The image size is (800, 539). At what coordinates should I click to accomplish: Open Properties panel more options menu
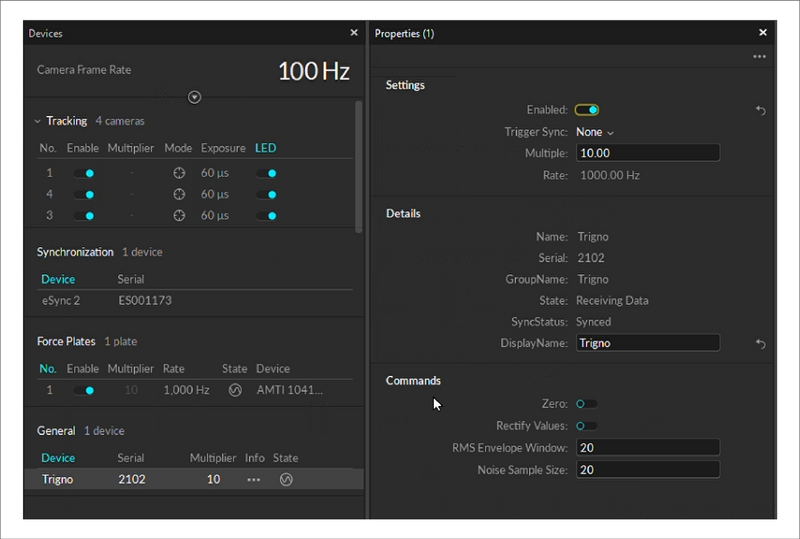point(759,57)
